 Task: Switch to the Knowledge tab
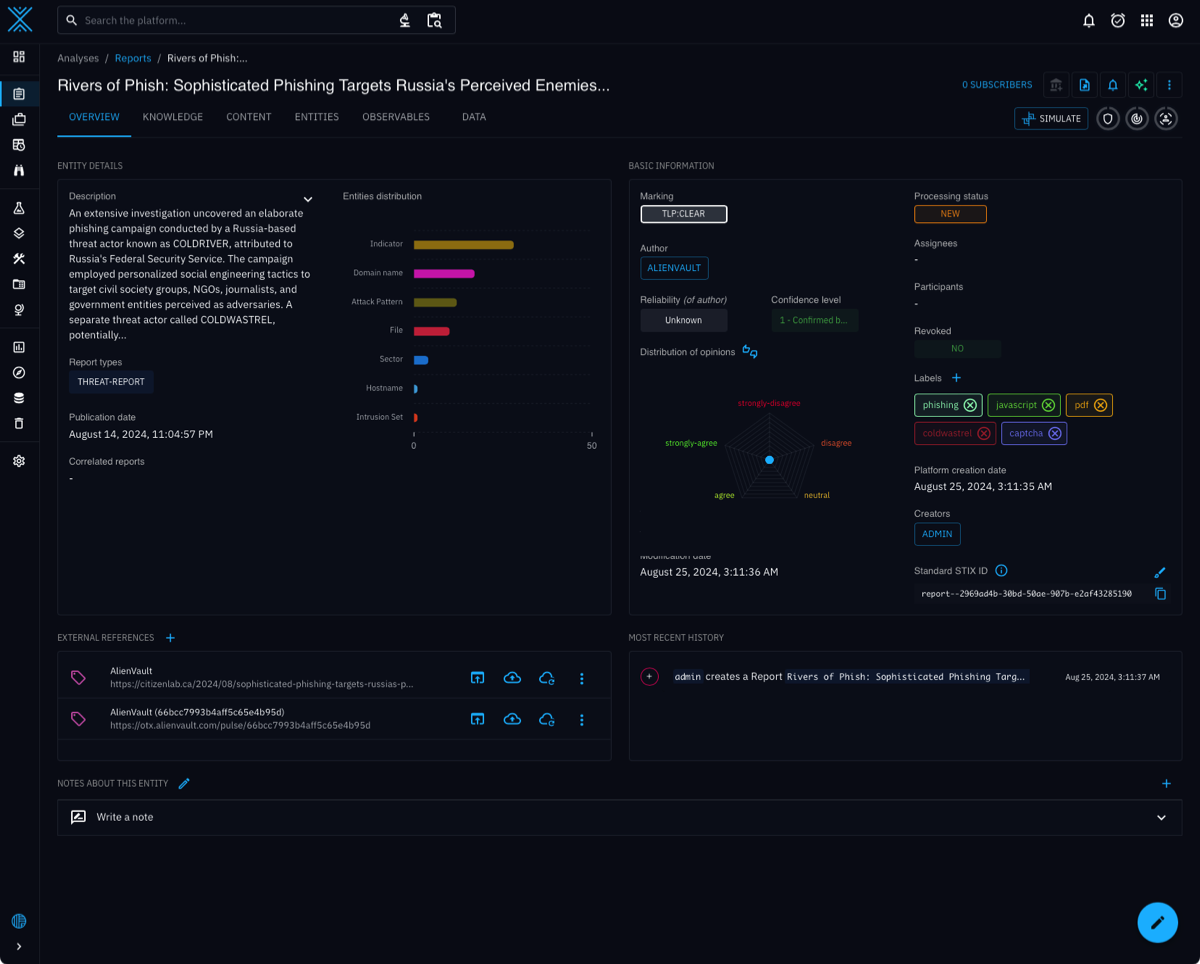(172, 117)
